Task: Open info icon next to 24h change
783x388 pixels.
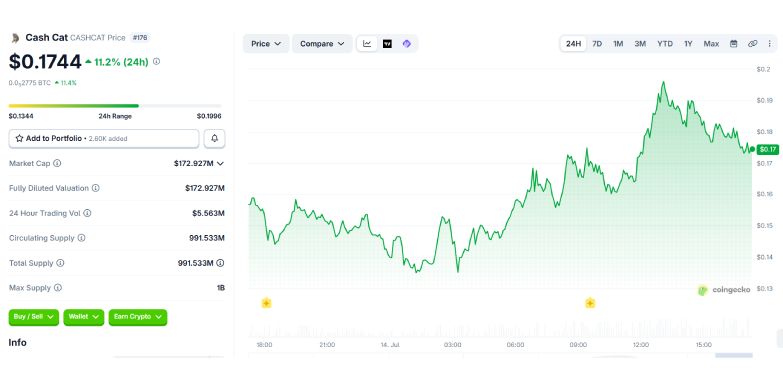Action: click(x=156, y=61)
